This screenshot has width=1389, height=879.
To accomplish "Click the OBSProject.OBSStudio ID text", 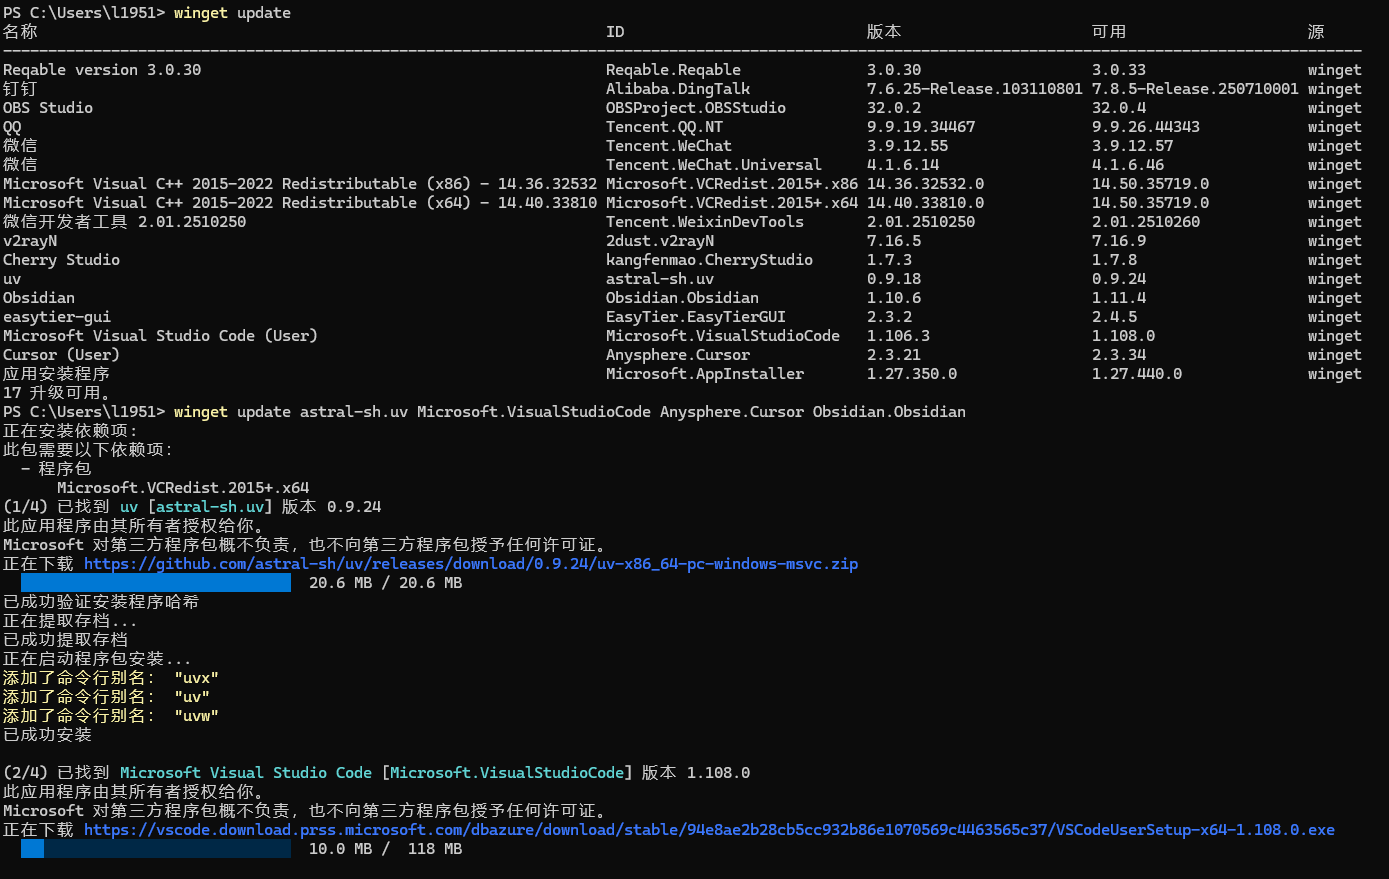I will coord(696,108).
